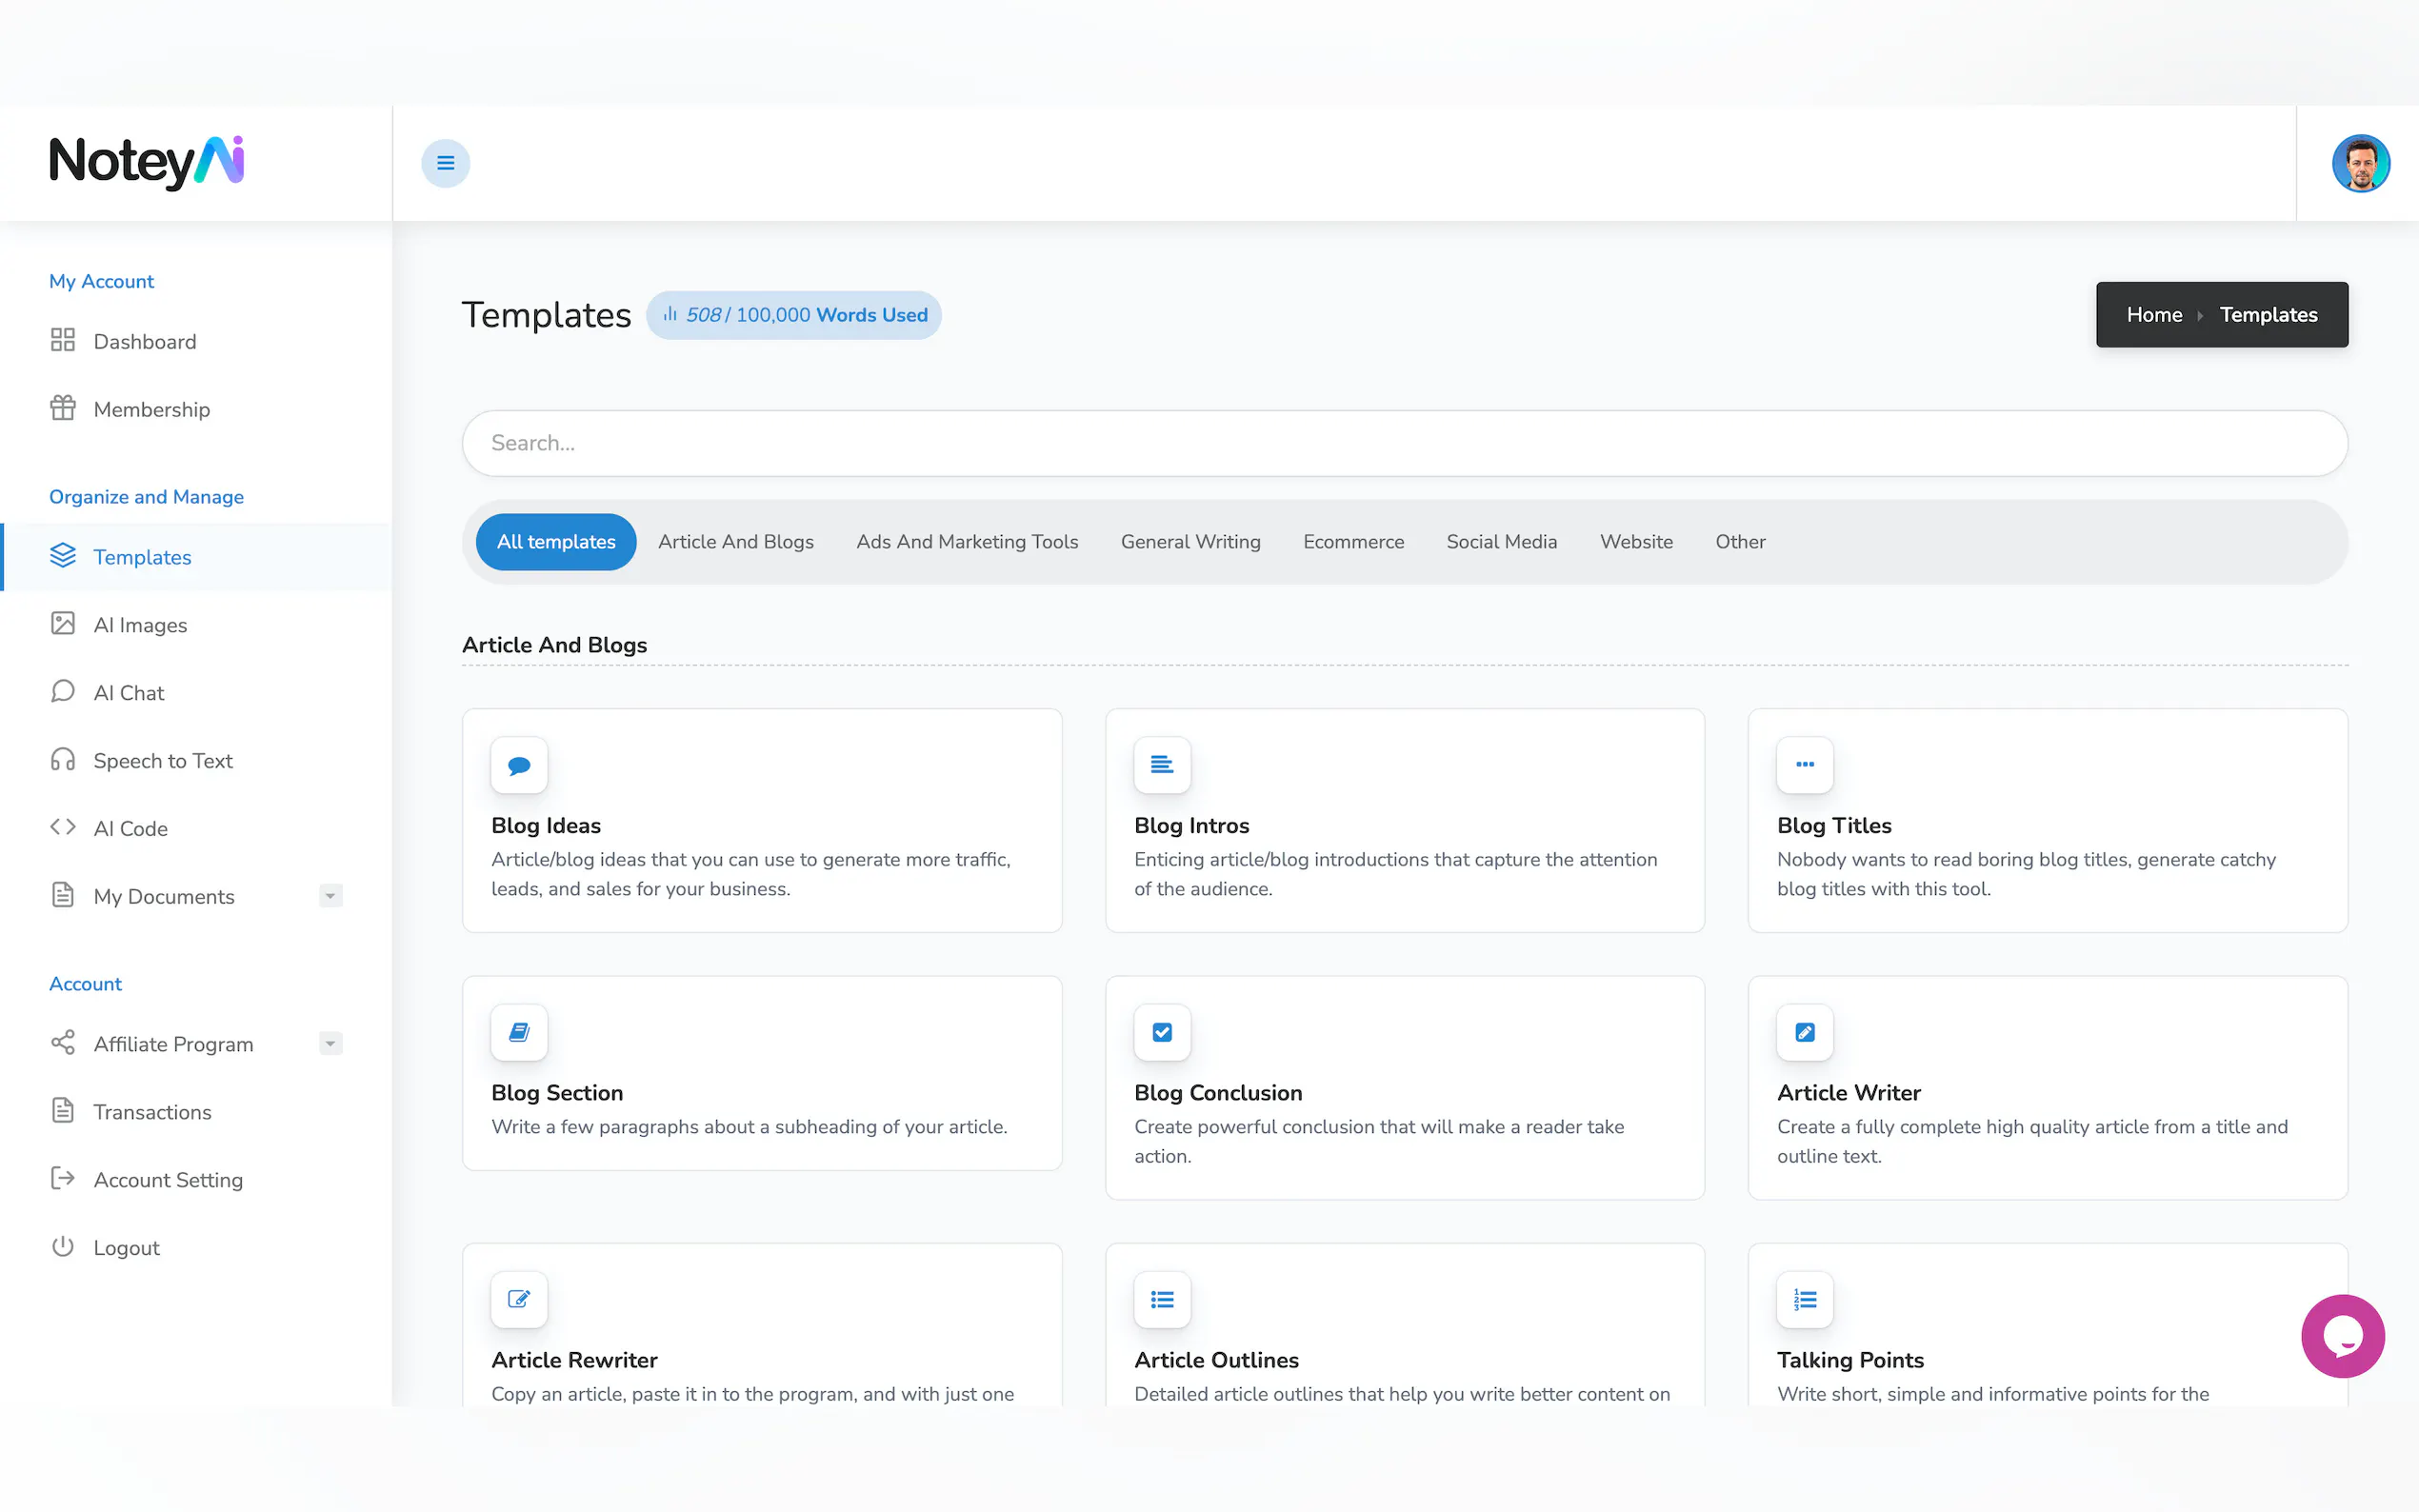Click the Blog Ideas speech bubble icon
Viewport: 2419px width, 1512px height.
pos(519,765)
